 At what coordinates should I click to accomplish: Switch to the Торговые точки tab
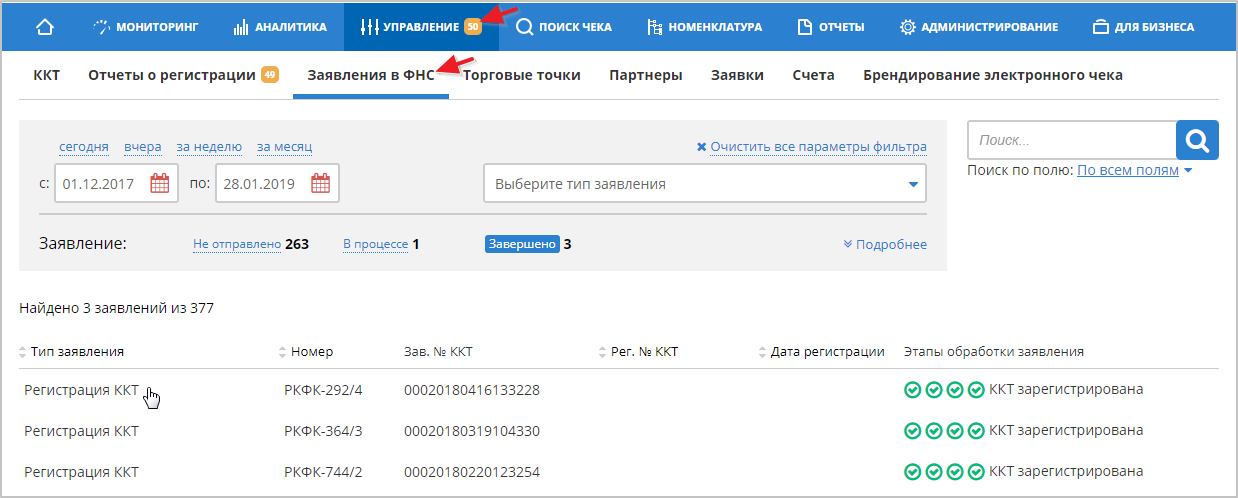(x=522, y=75)
